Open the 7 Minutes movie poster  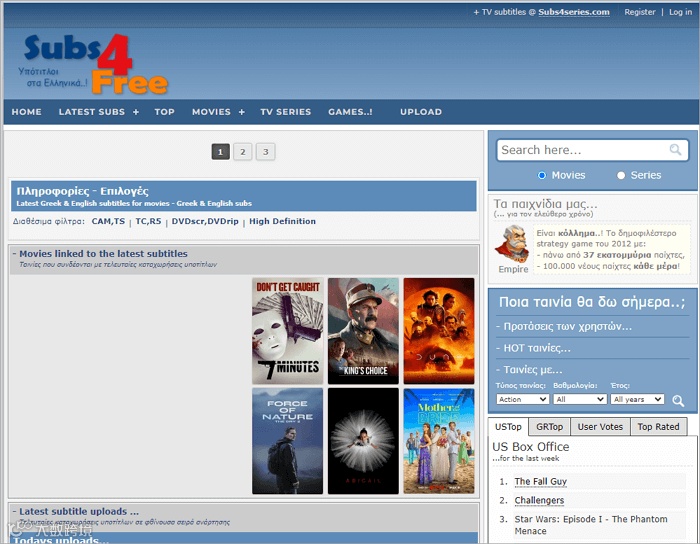(288, 331)
